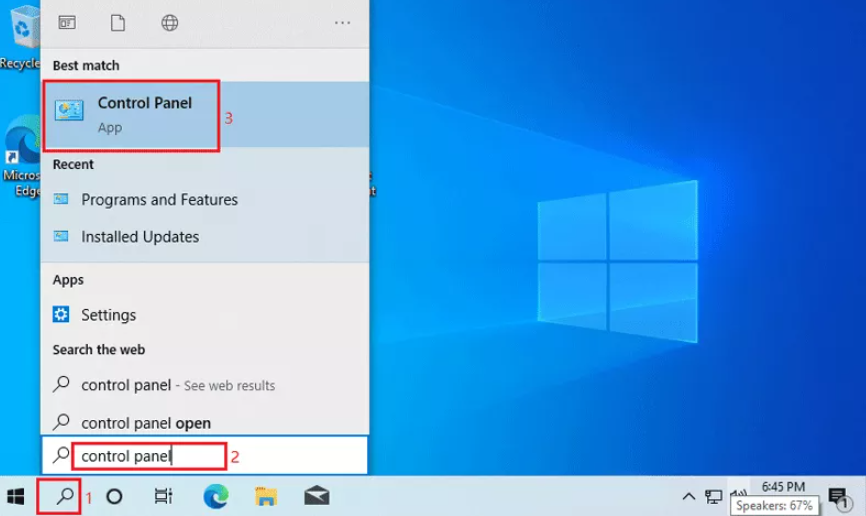Launch Microsoft Edge from taskbar
Image resolution: width=866 pixels, height=516 pixels.
tap(215, 496)
